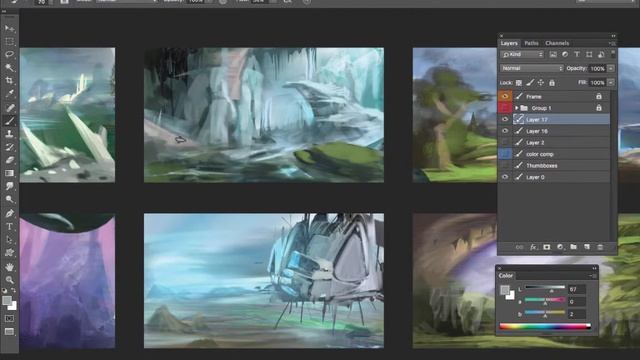
Task: Create a new group folder icon
Action: point(573,247)
